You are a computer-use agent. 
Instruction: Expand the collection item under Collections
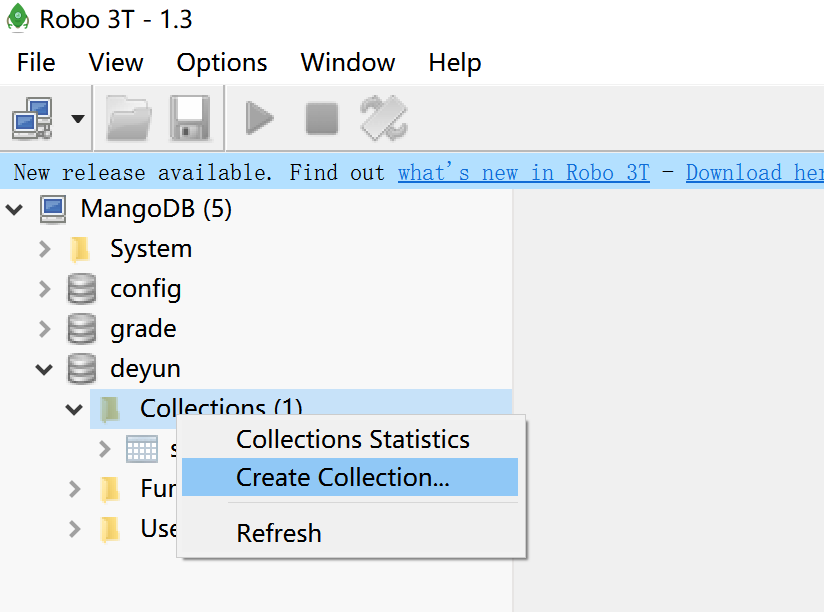pyautogui.click(x=105, y=449)
